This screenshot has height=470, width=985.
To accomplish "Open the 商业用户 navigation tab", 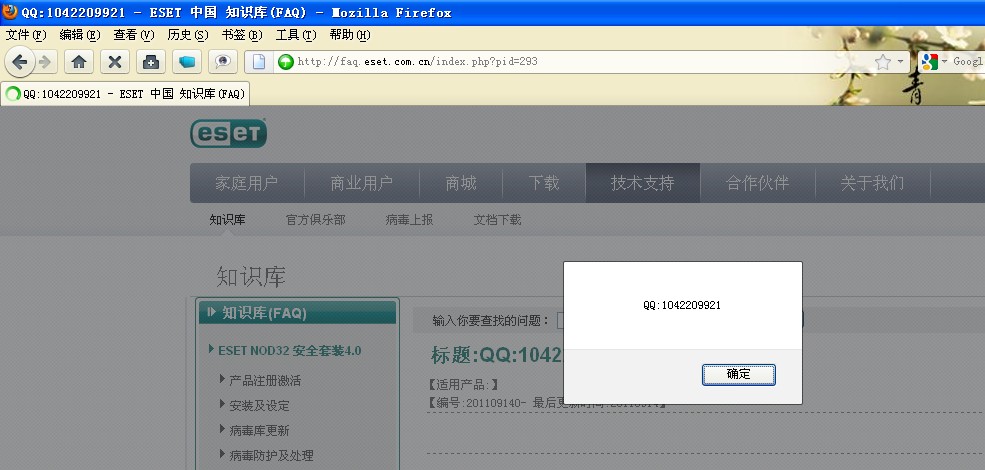I will (x=362, y=183).
